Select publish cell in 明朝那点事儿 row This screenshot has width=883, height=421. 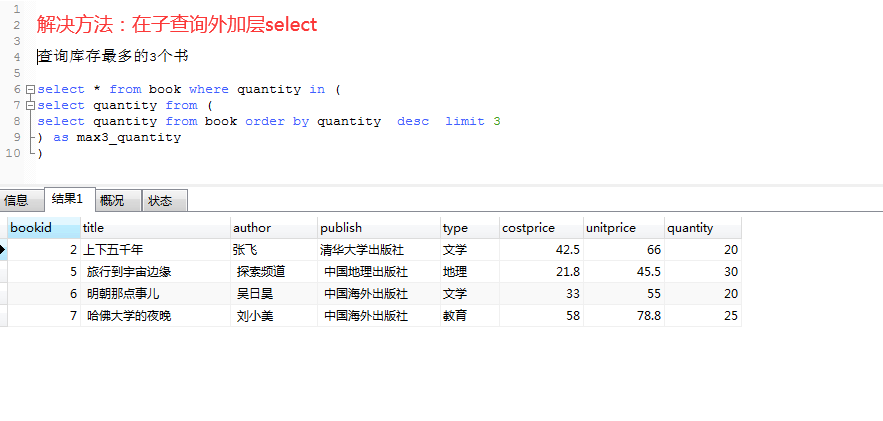(379, 294)
